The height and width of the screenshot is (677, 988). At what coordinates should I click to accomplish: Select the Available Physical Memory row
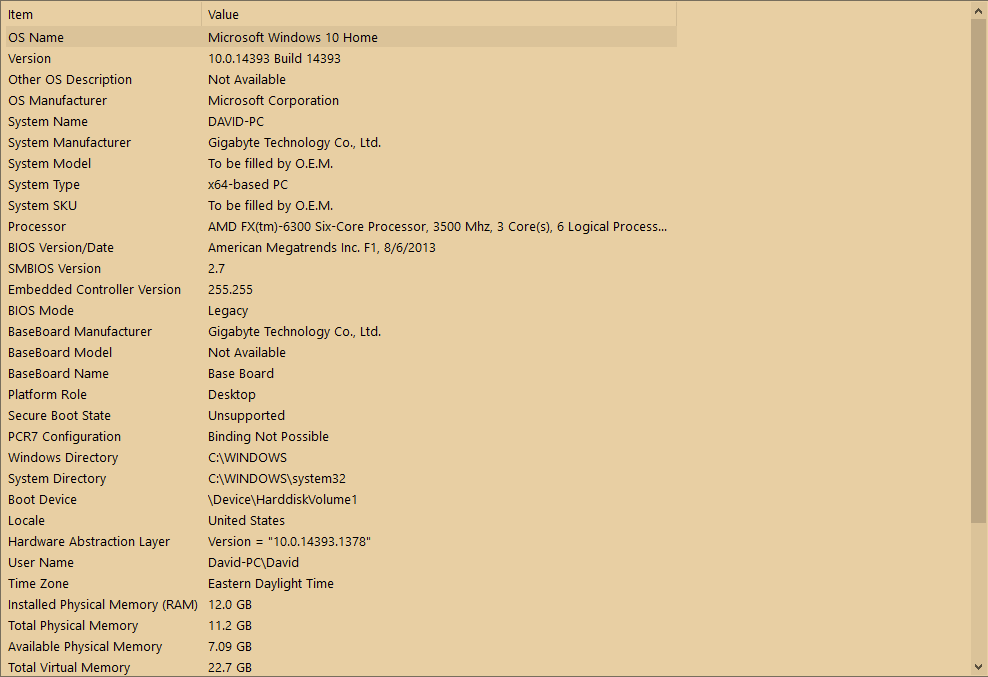[341, 647]
